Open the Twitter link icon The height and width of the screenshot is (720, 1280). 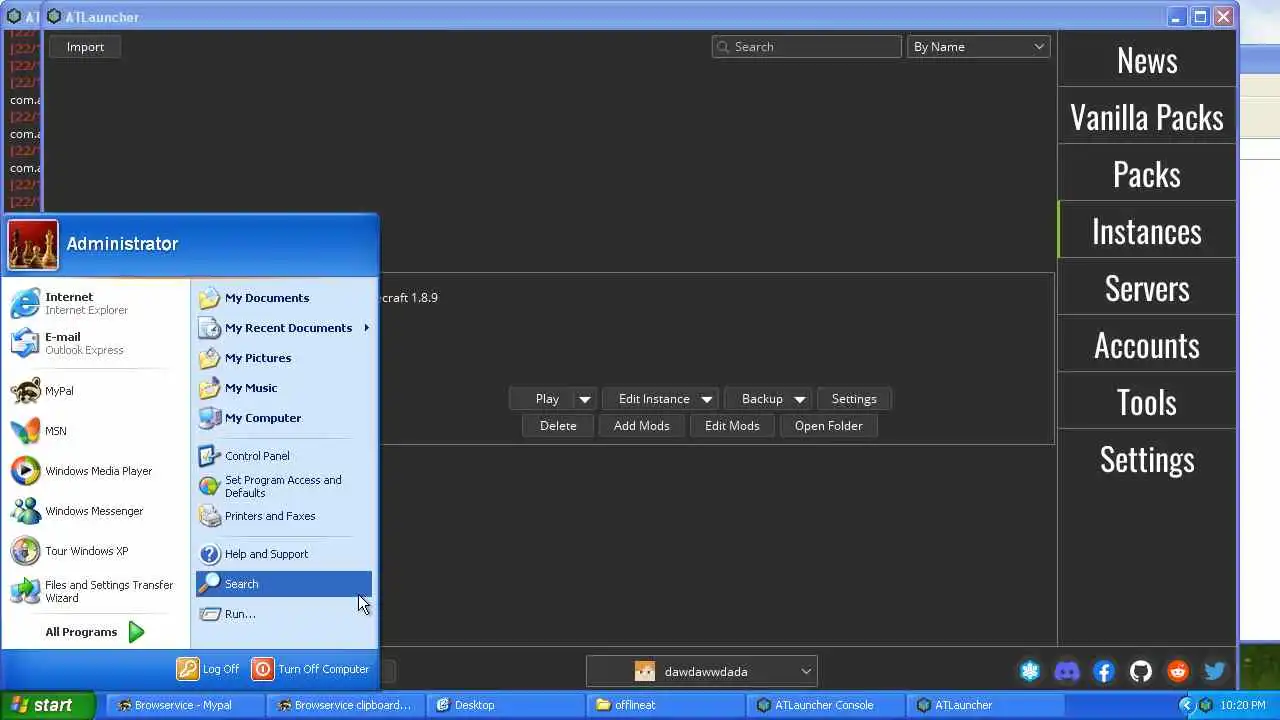(1215, 672)
